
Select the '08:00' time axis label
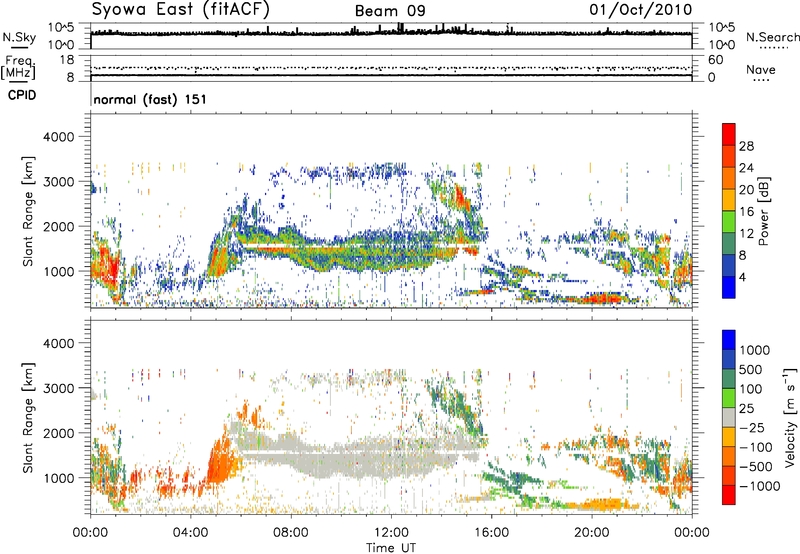(291, 533)
